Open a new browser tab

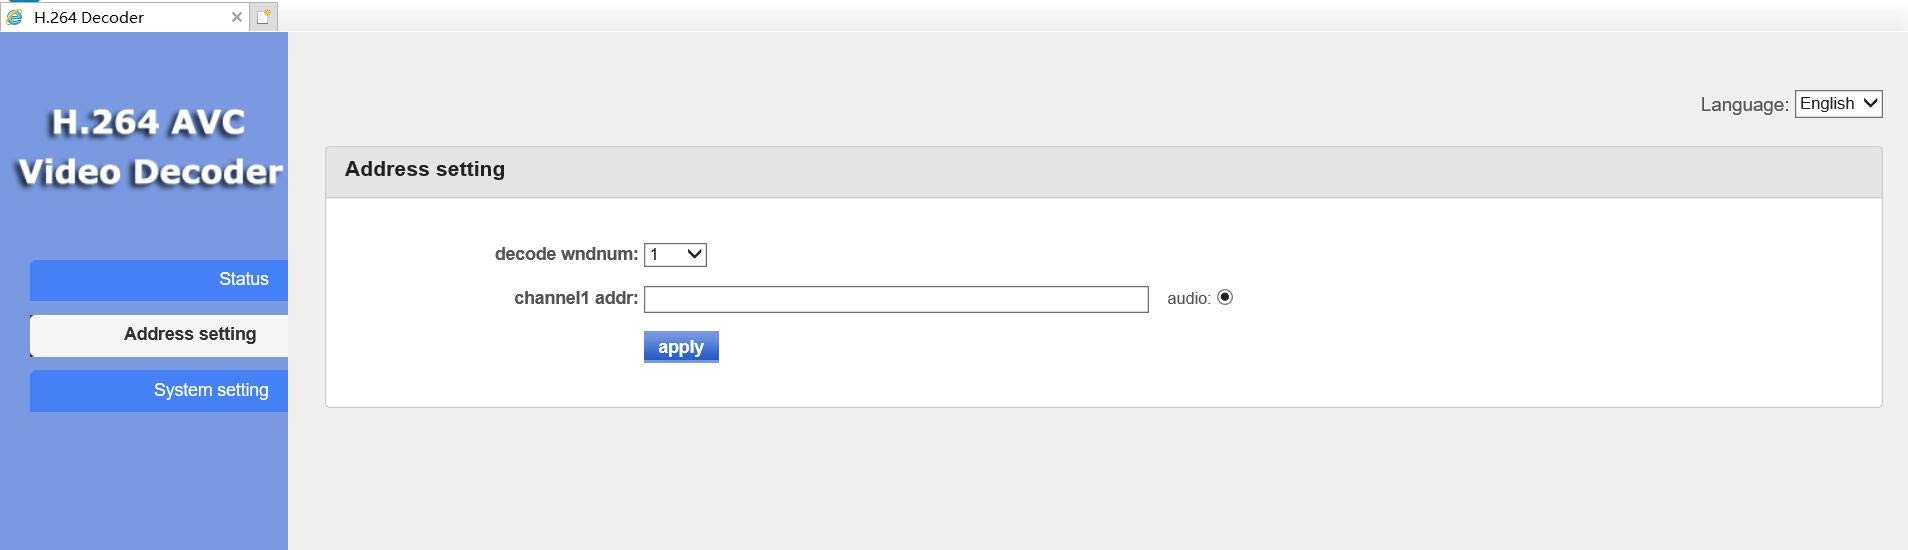click(x=263, y=17)
